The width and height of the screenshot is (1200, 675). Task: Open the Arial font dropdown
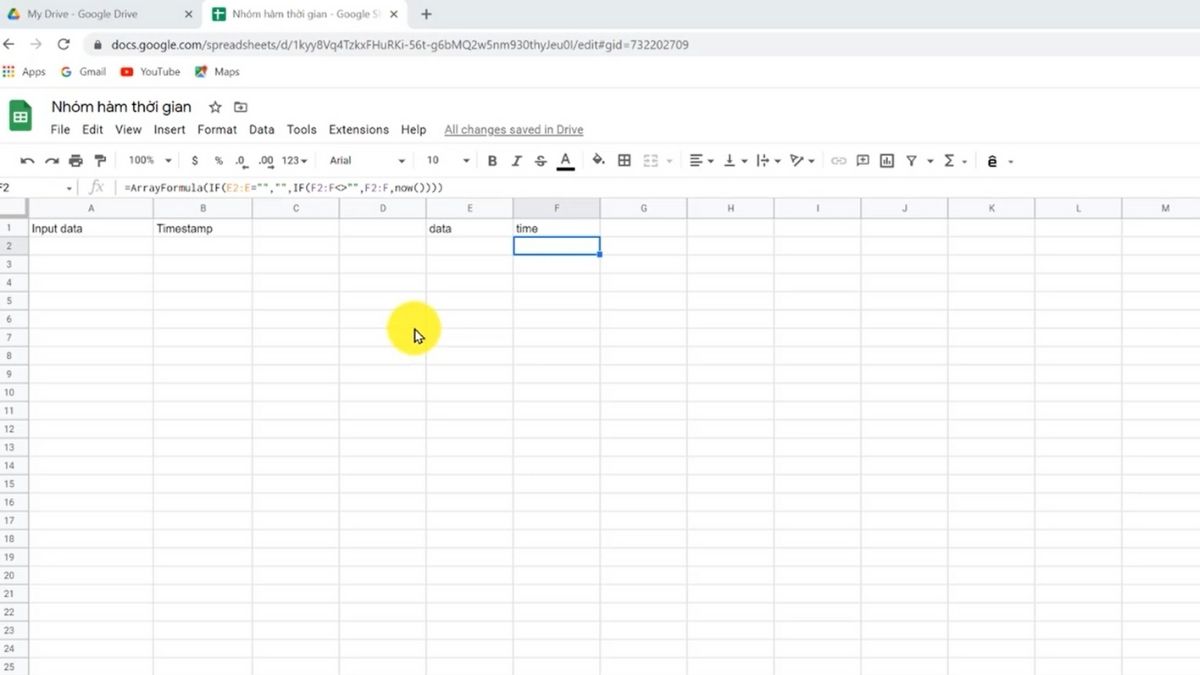[x=367, y=161]
